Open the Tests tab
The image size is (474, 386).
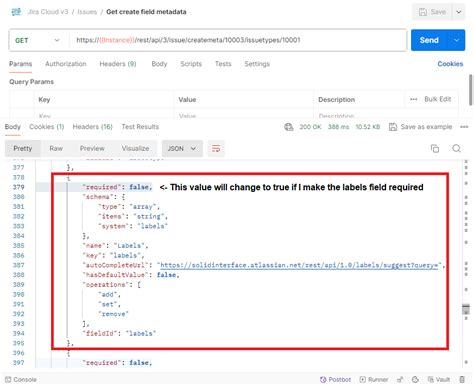pyautogui.click(x=223, y=64)
